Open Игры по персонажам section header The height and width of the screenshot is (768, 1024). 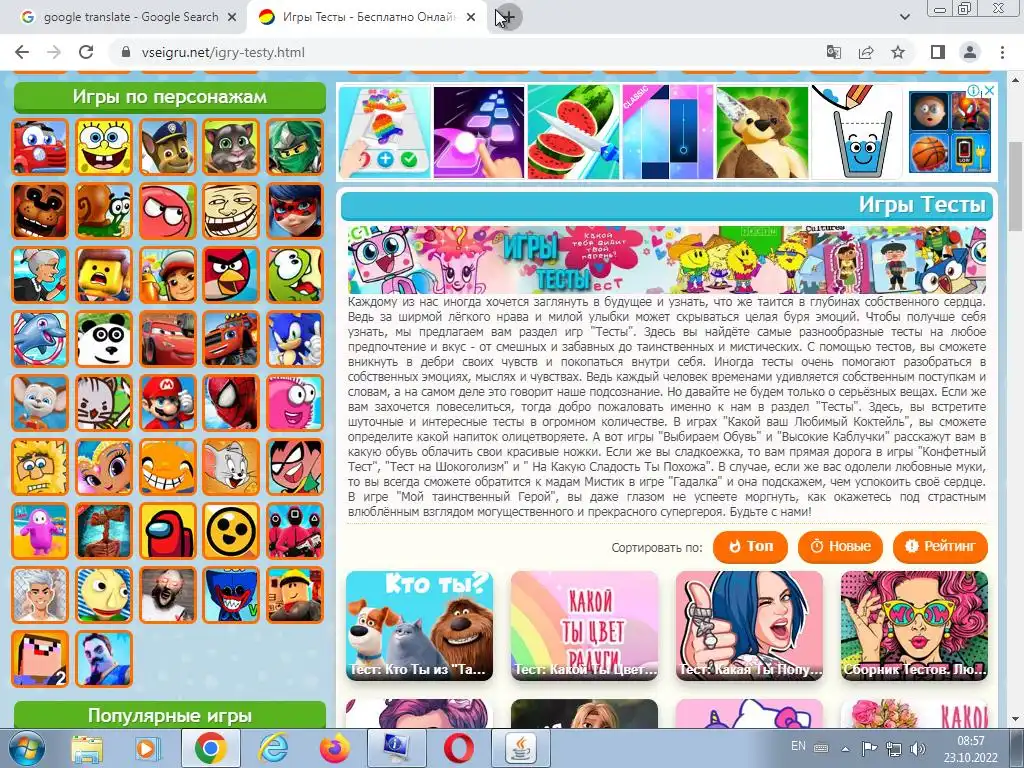[170, 97]
